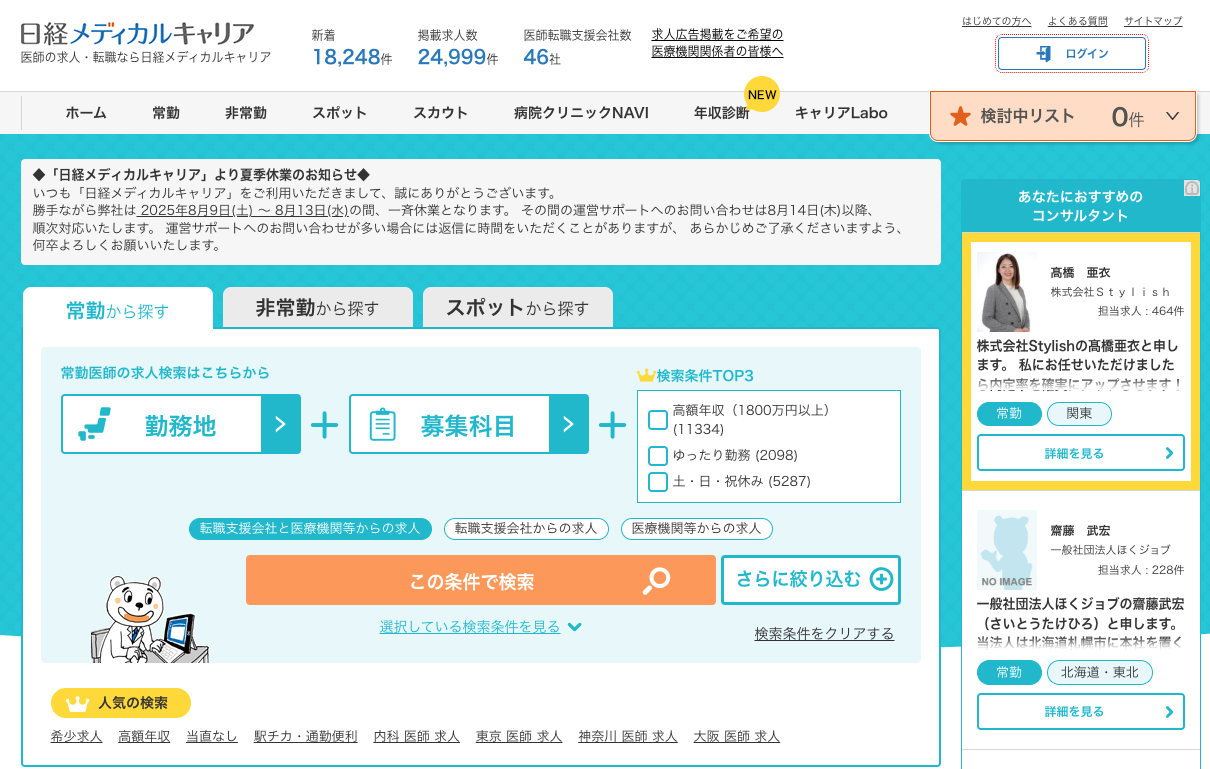1210x769 pixels.
Task: Click the 検索条件をクリアする link
Action: [x=822, y=634]
